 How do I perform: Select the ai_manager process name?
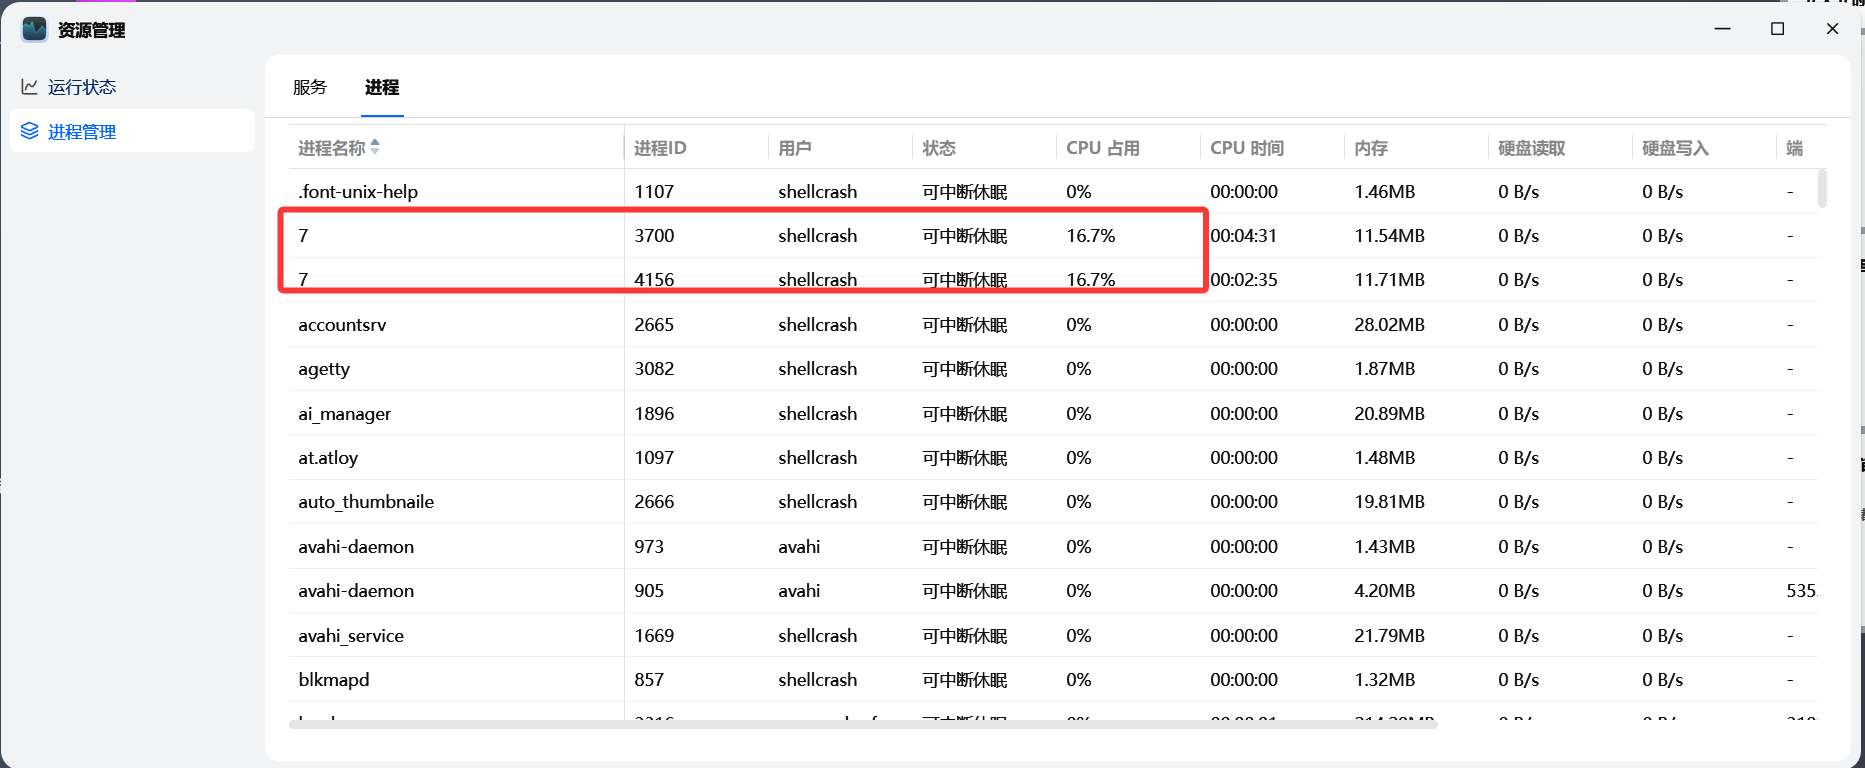344,414
